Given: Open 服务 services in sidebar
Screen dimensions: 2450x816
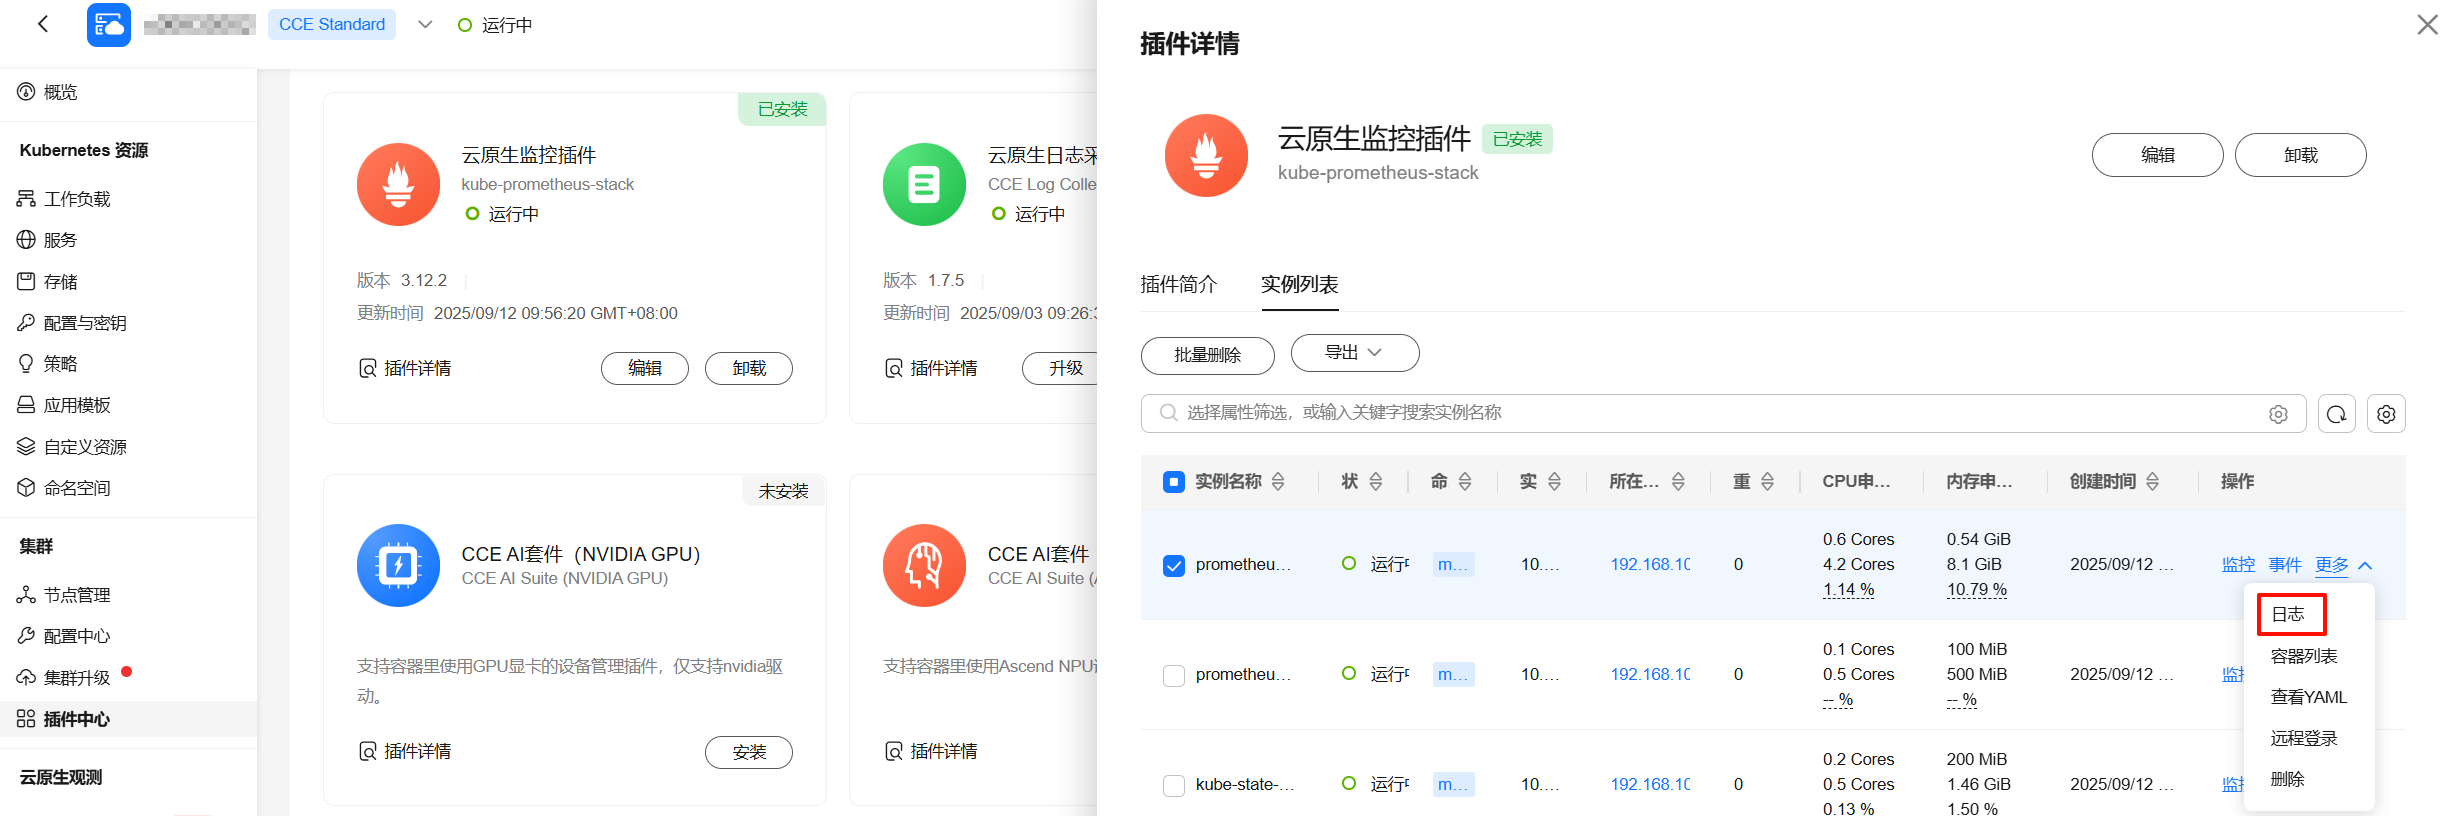Looking at the screenshot, I should click(x=60, y=240).
